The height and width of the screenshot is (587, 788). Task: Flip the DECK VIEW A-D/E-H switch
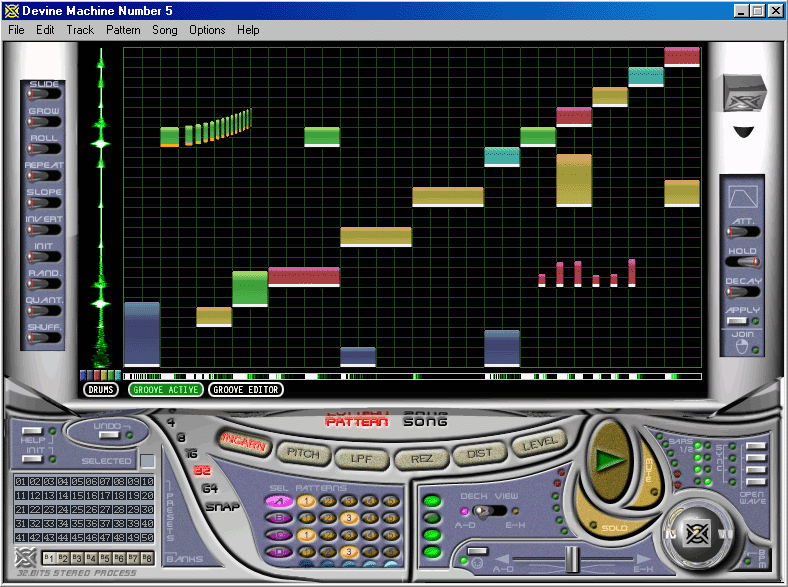tap(489, 512)
